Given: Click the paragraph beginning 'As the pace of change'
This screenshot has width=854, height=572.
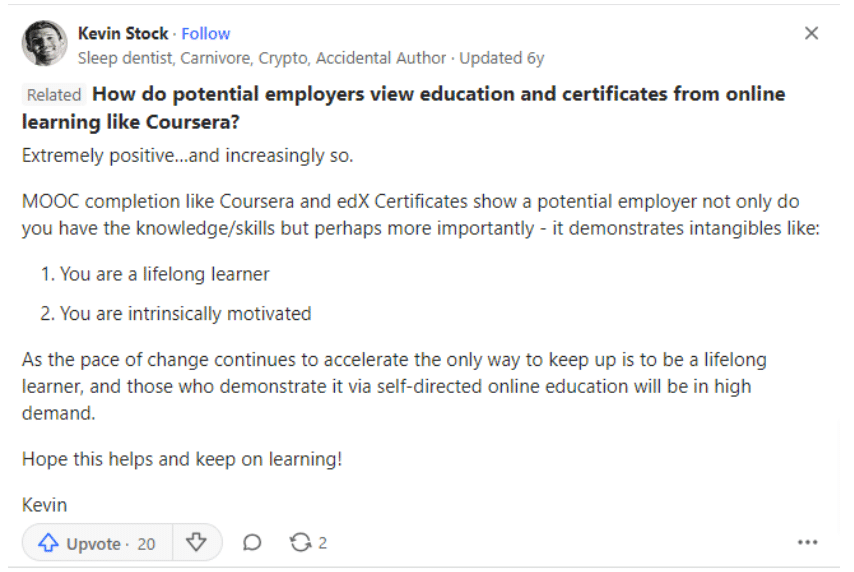Looking at the screenshot, I should [x=394, y=386].
